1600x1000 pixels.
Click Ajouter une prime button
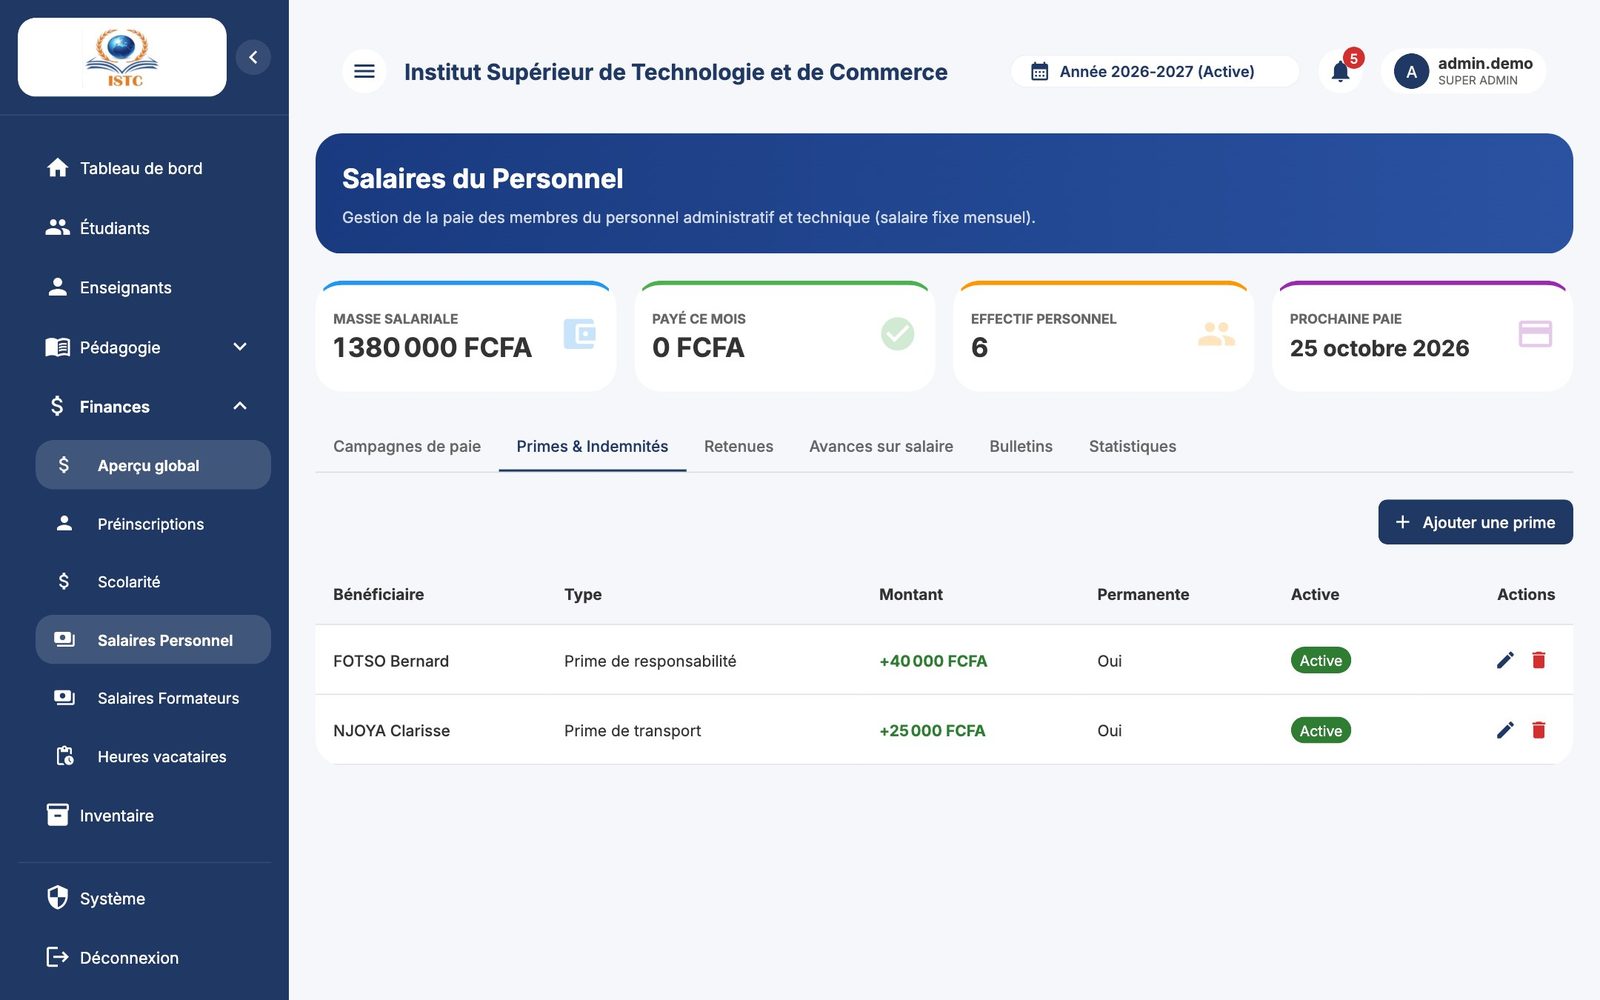(x=1475, y=522)
